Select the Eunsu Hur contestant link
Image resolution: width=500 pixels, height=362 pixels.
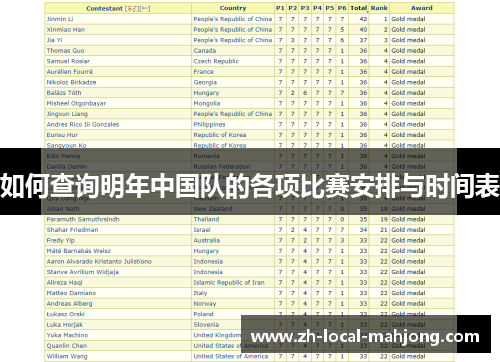(62, 135)
